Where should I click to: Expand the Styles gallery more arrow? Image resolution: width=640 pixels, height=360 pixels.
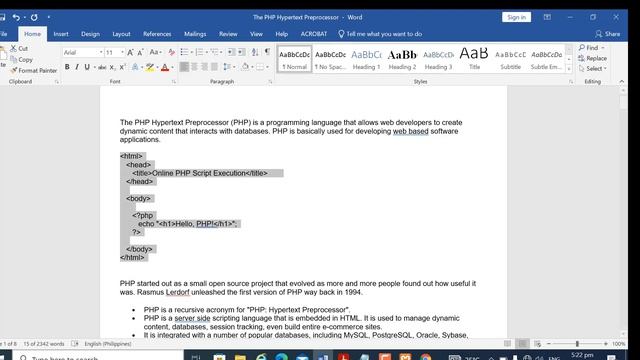coord(569,69)
